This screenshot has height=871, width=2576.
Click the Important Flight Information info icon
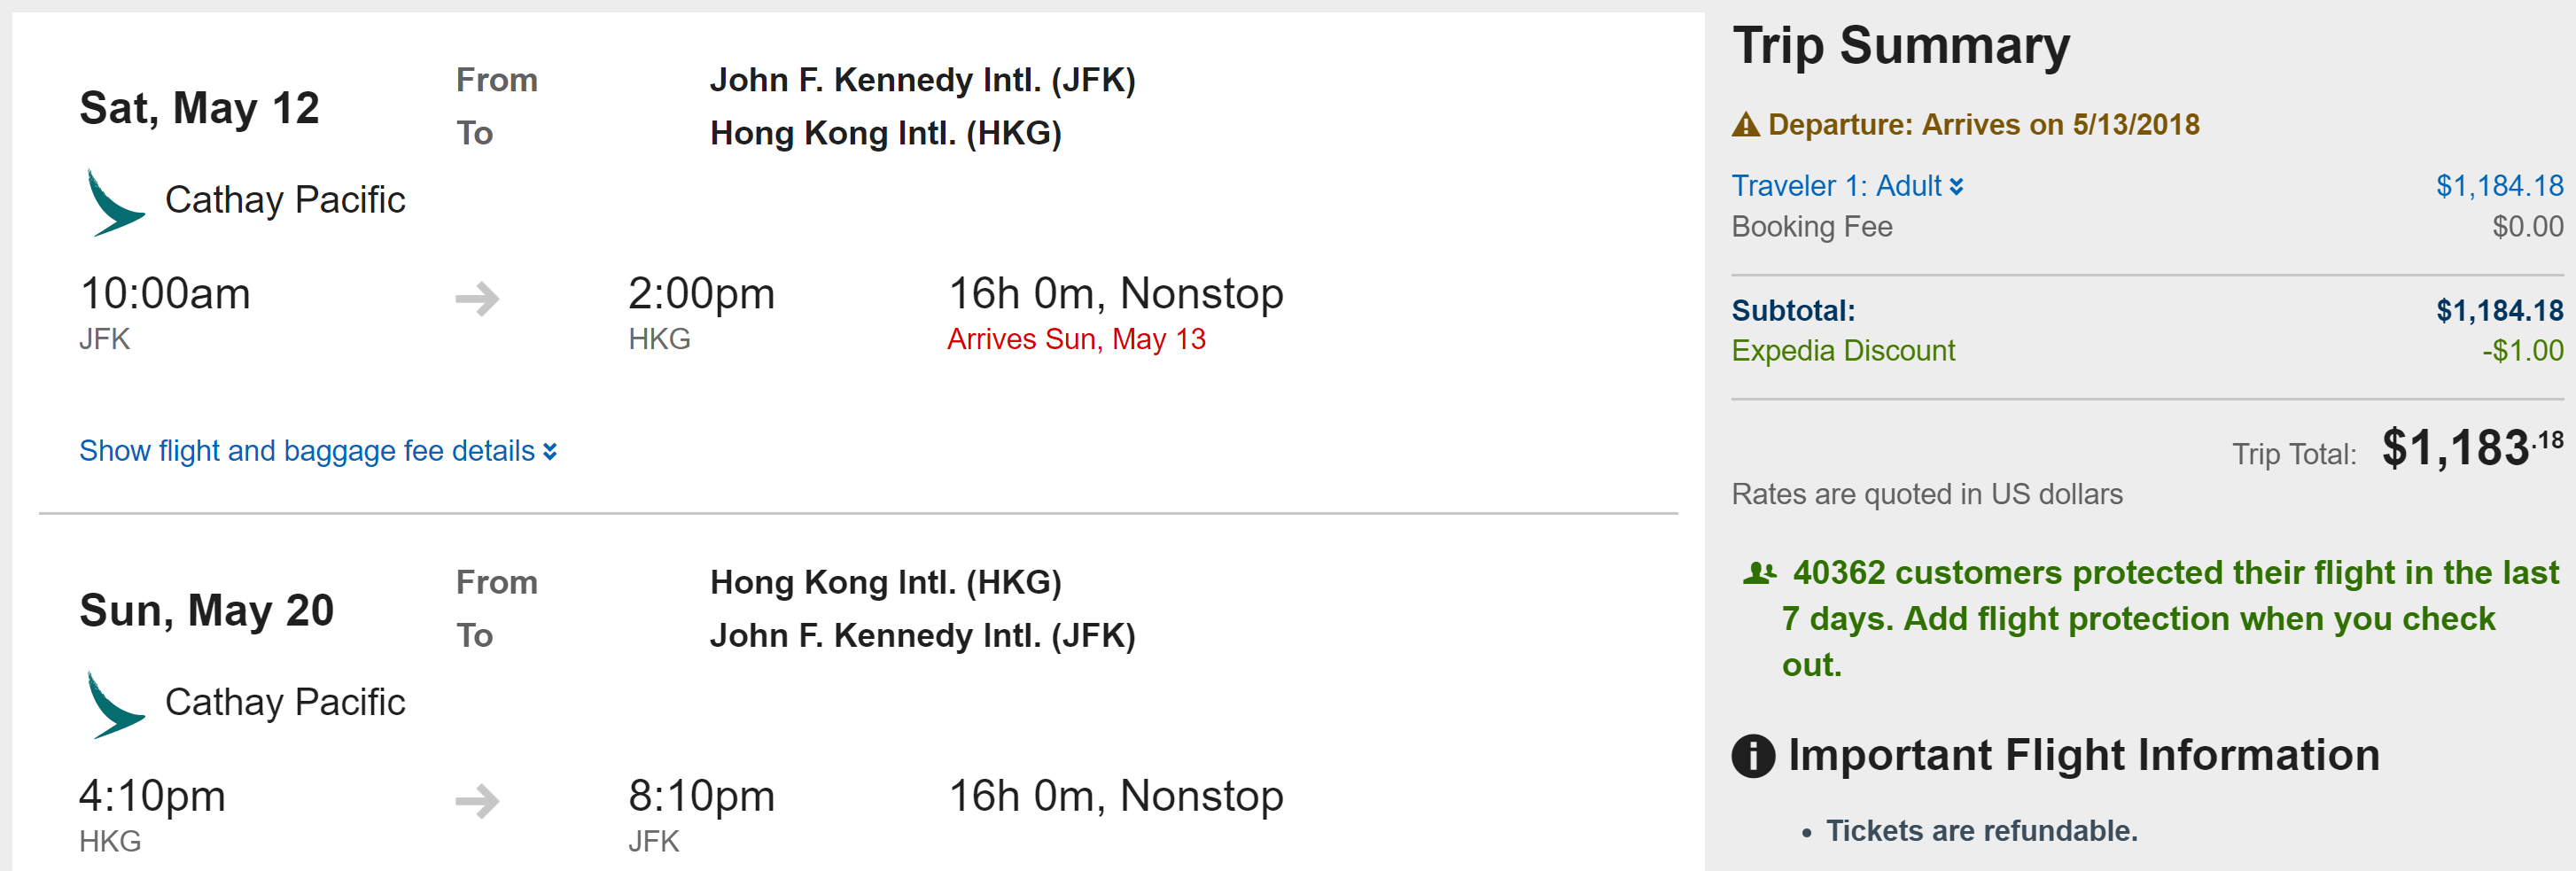(x=1752, y=755)
